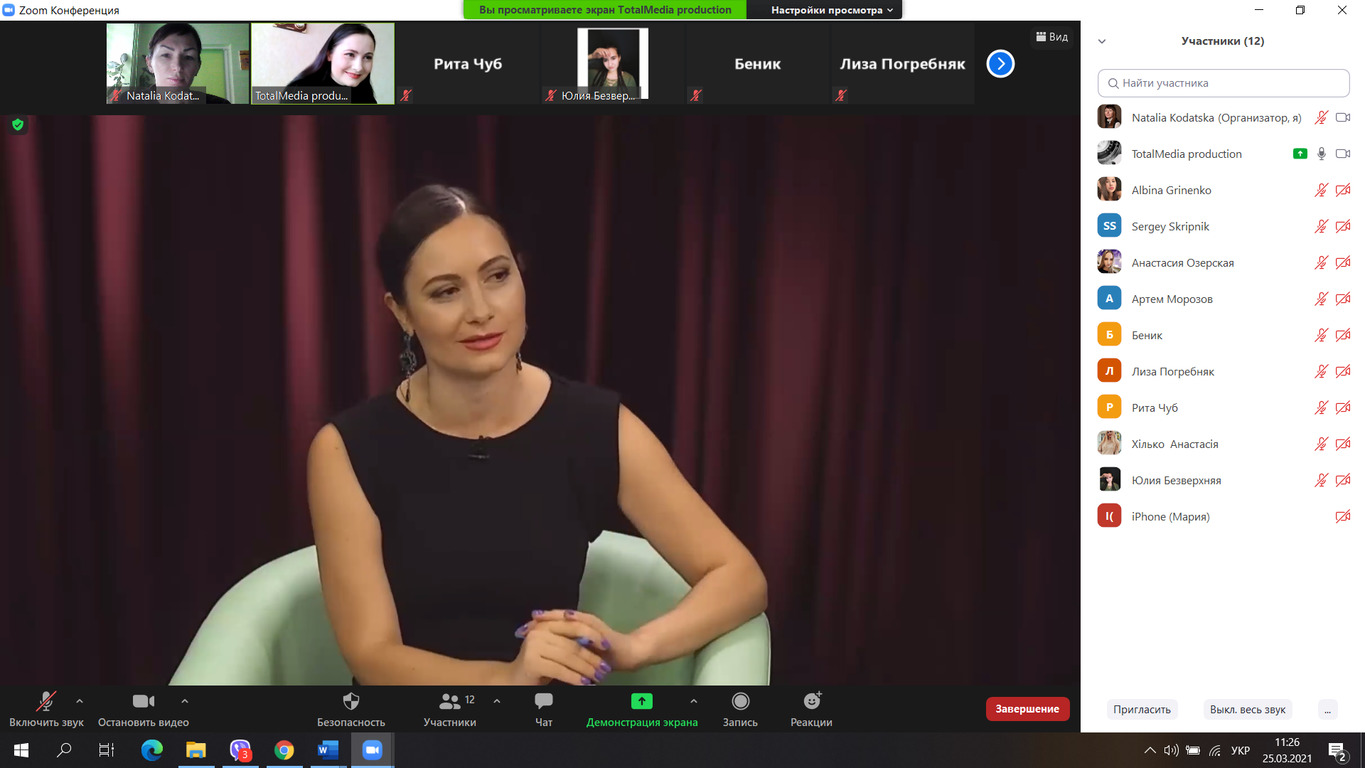The height and width of the screenshot is (768, 1365).
Task: Select Юлия Безверхняя video thumbnail
Action: coord(612,63)
